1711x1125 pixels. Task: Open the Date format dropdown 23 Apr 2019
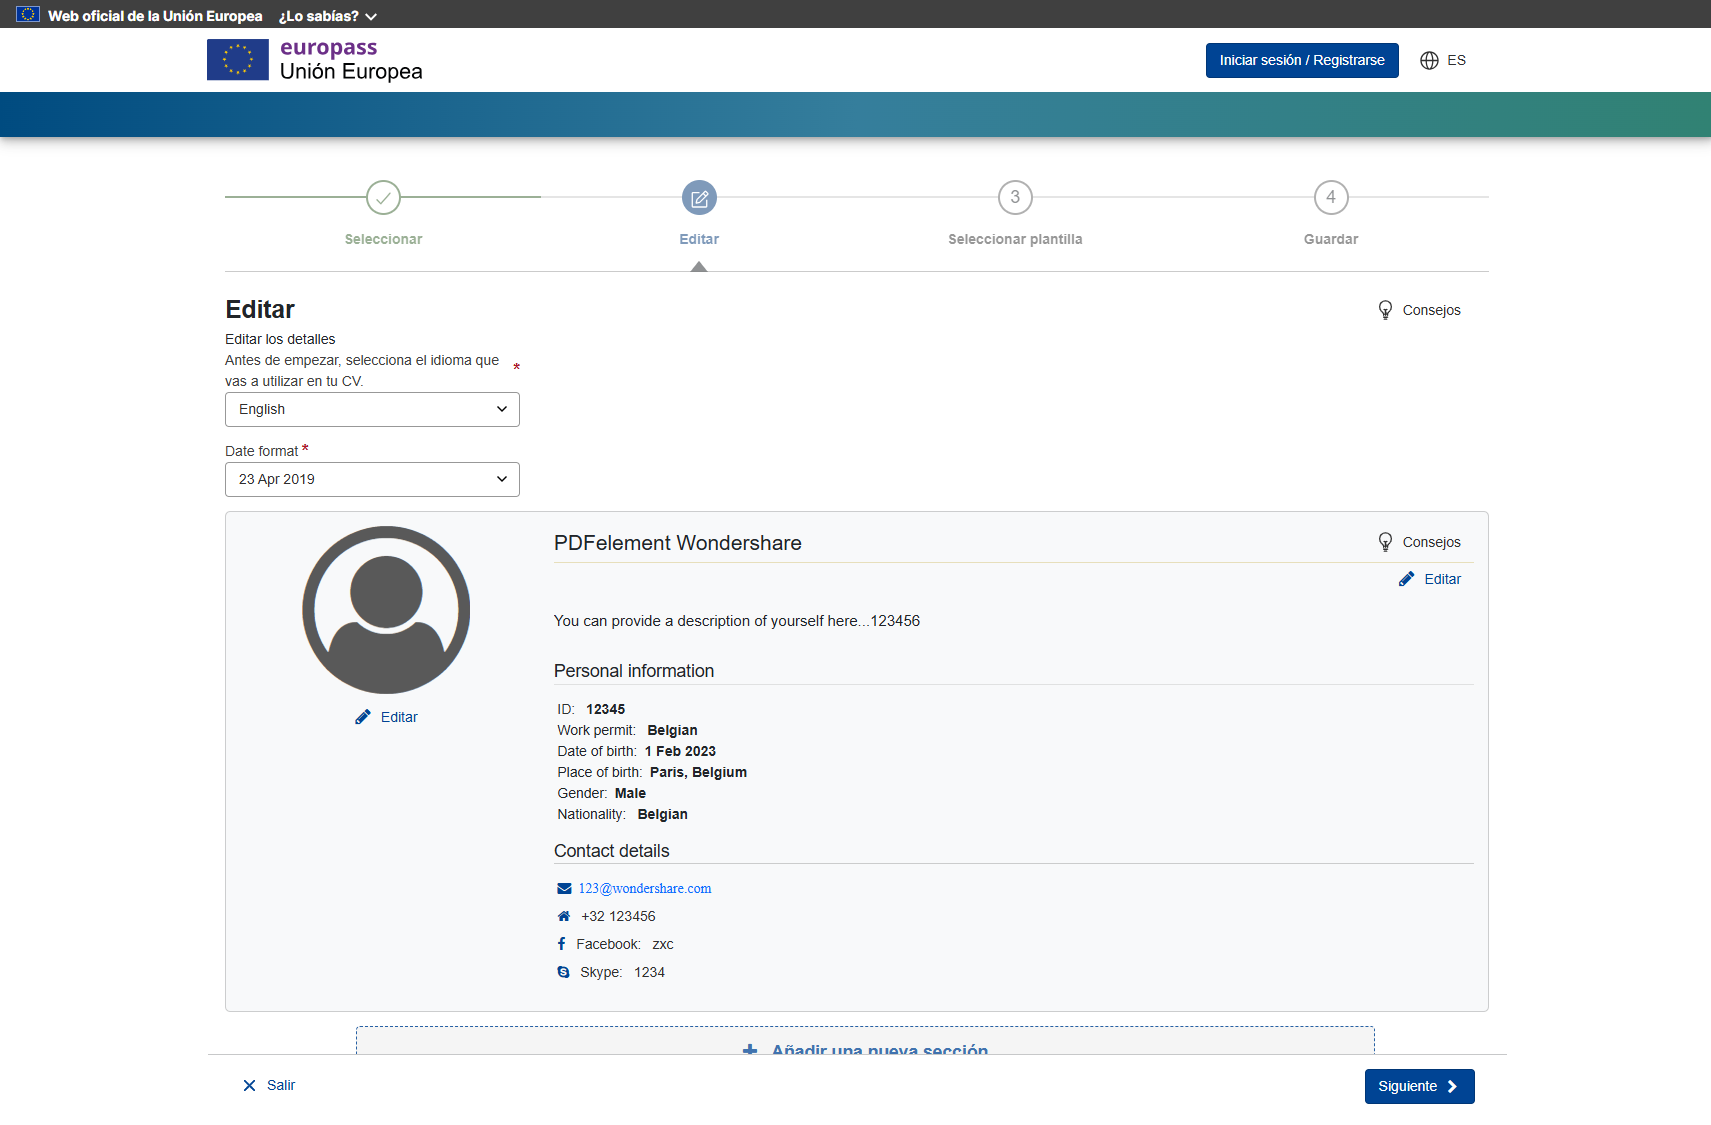(x=372, y=479)
